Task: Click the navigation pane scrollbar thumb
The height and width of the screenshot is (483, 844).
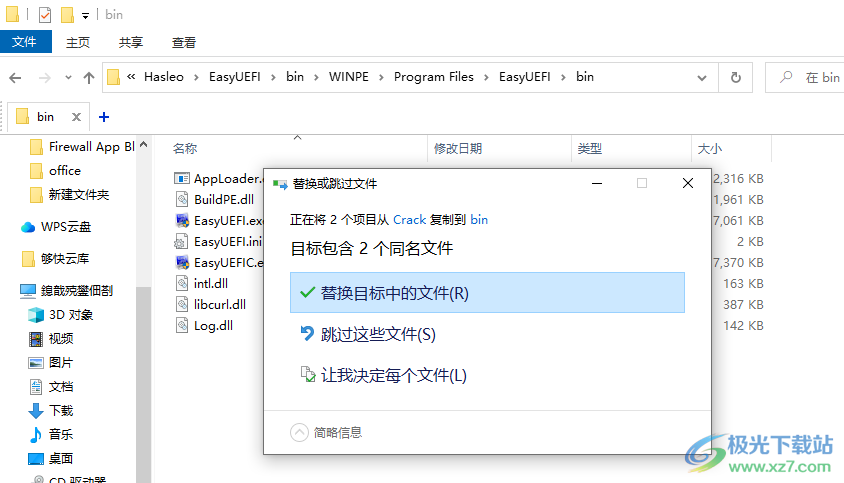Action: 143,385
